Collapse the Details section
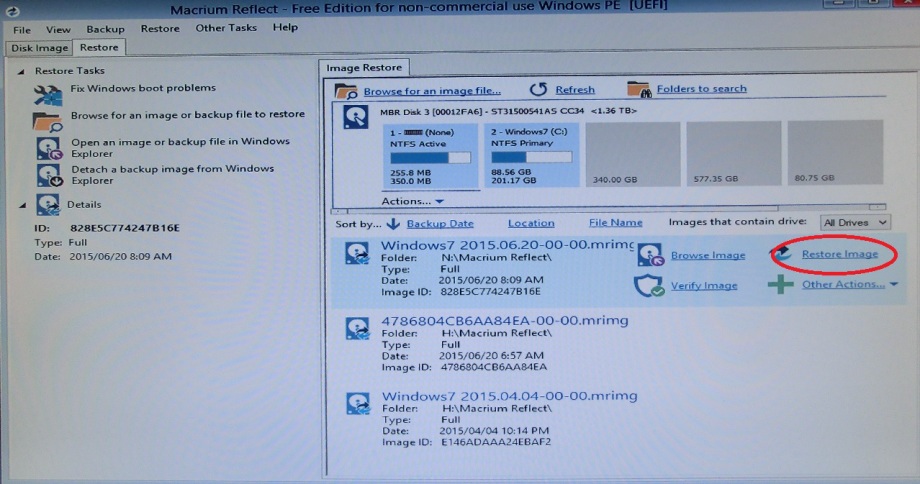920x484 pixels. pos(23,205)
